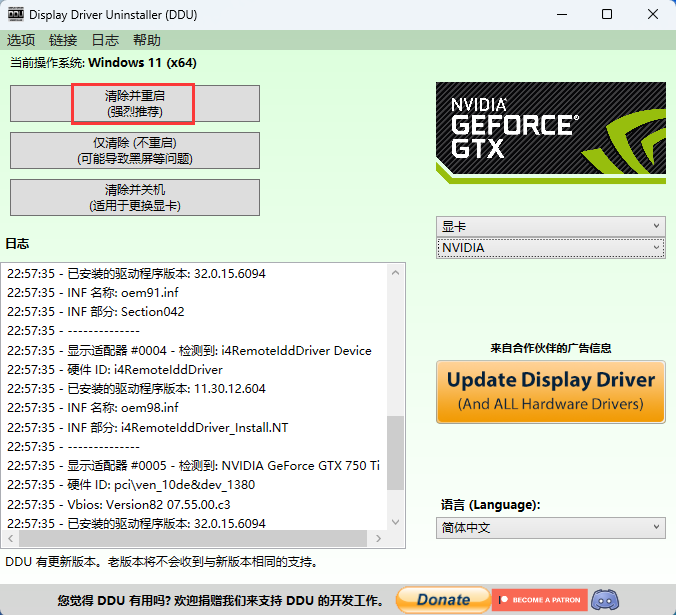Click the yellow Donate button

443,600
